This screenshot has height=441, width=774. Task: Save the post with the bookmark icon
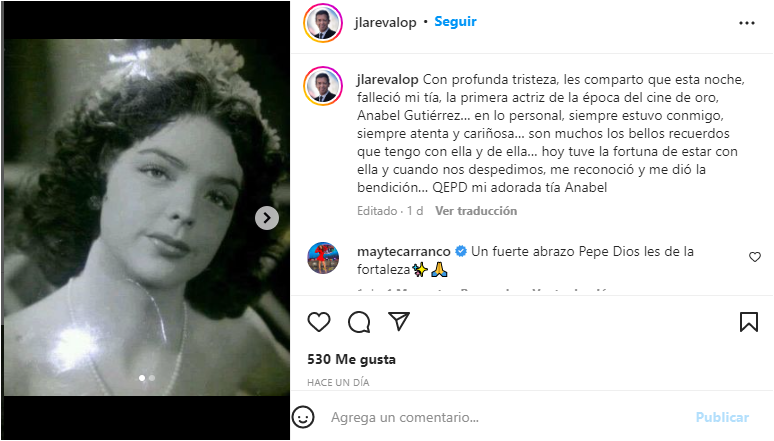point(749,322)
